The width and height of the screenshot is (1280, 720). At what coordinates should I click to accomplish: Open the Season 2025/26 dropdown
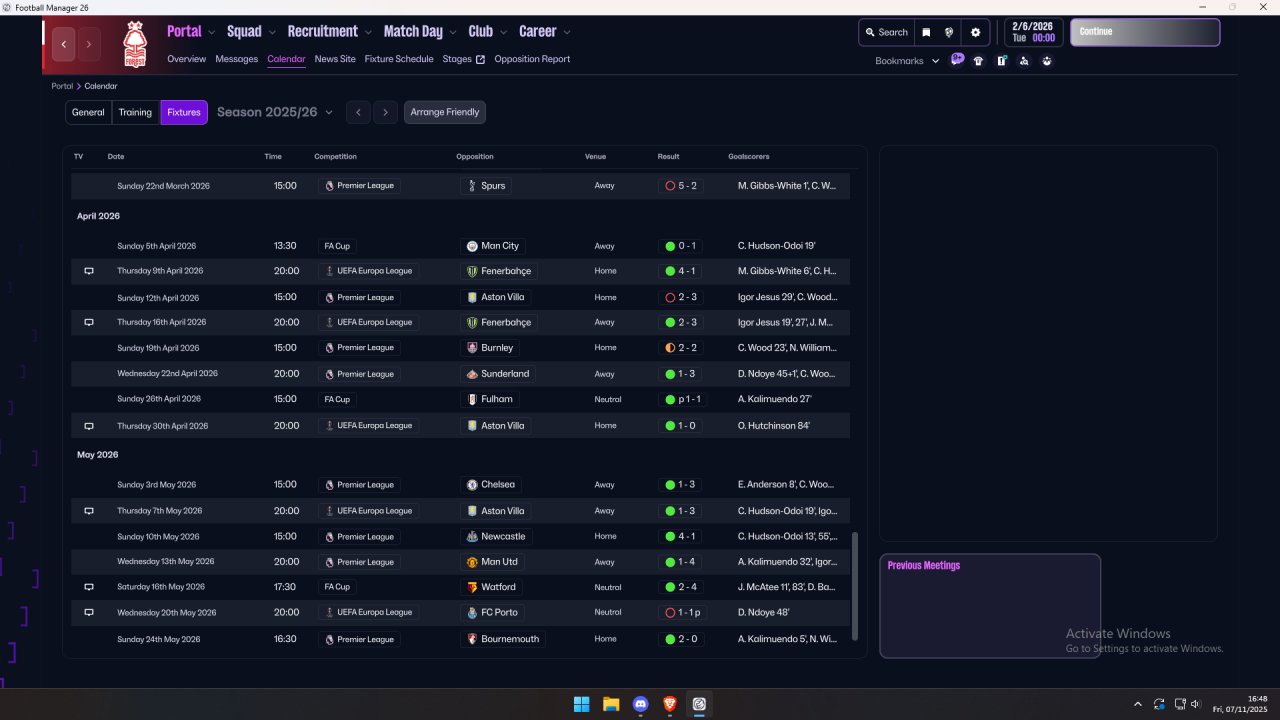click(275, 112)
